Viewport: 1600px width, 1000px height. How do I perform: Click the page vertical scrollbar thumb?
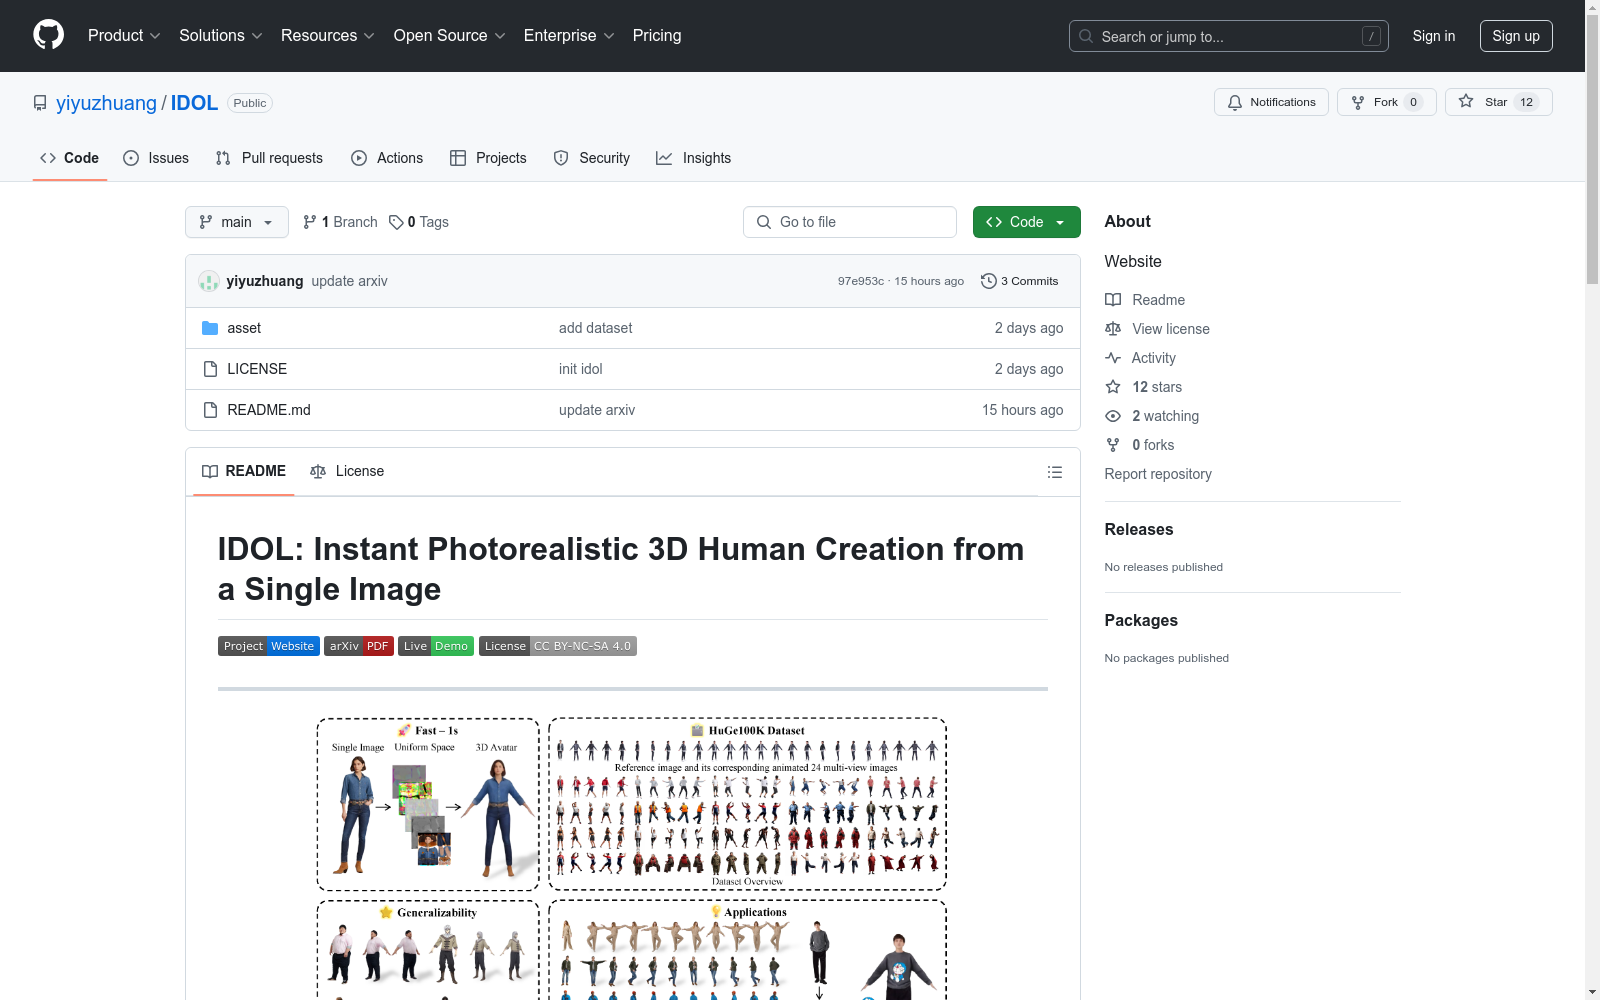1592,150
